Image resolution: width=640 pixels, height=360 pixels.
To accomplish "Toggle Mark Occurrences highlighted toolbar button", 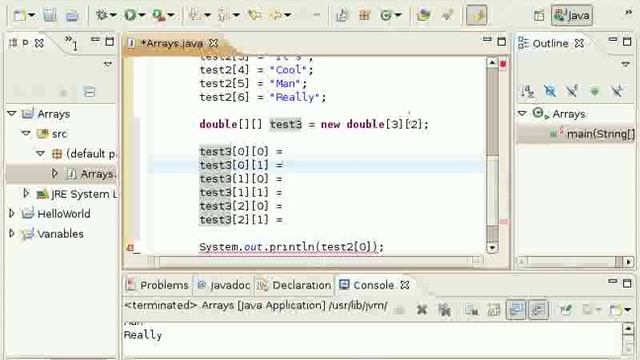I will [477, 15].
